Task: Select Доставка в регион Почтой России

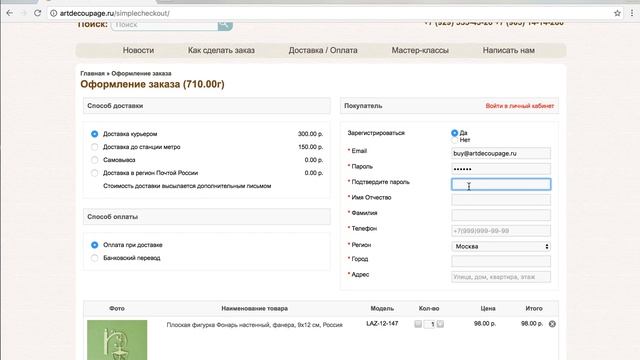Action: pos(95,173)
